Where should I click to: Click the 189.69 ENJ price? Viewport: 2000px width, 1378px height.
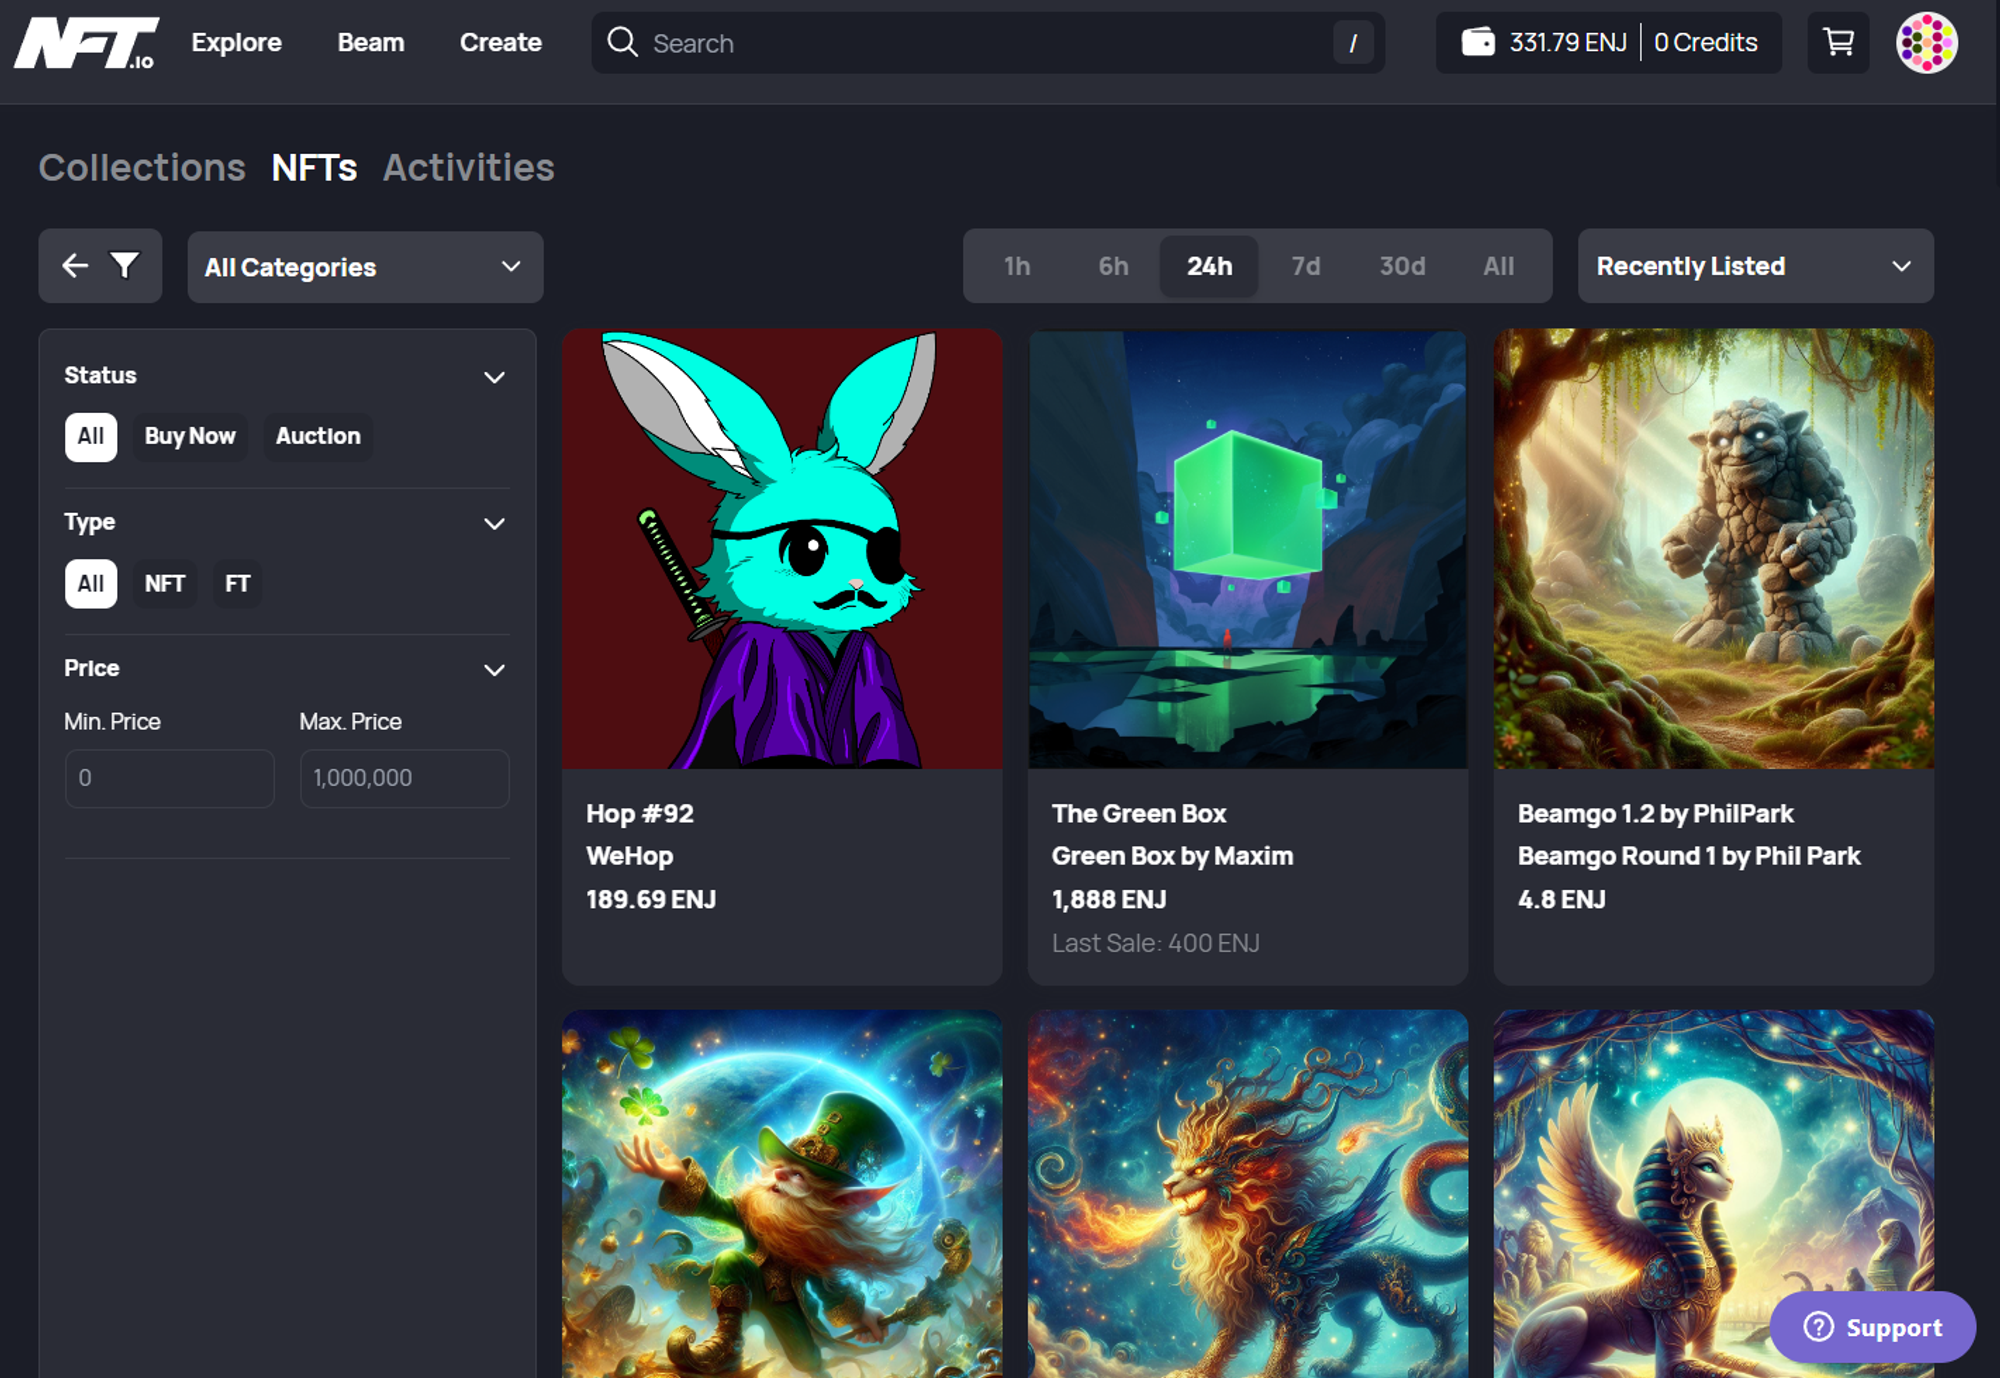(651, 899)
